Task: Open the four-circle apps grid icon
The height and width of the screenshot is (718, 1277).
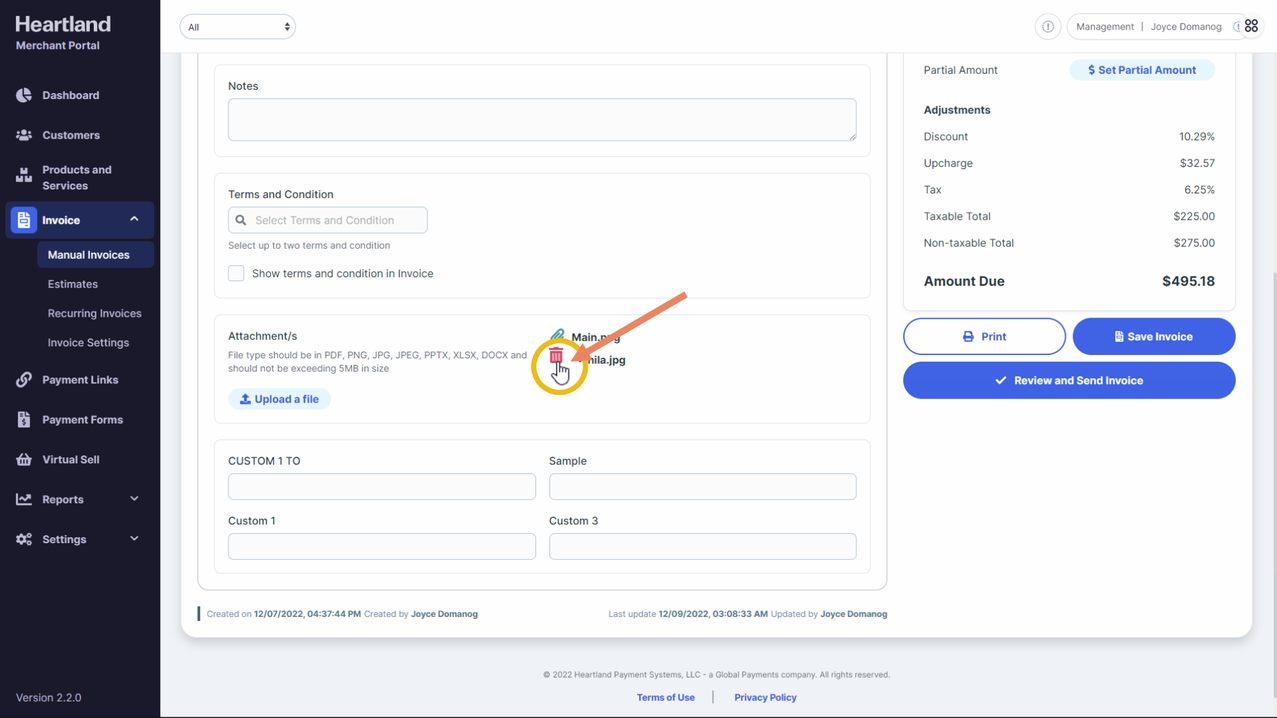Action: click(x=1251, y=27)
